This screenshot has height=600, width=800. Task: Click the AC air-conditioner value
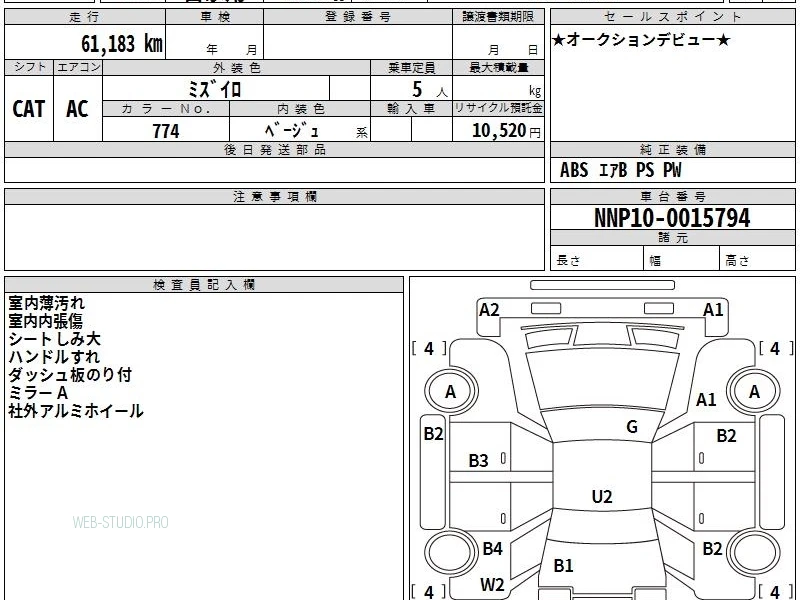(x=77, y=109)
